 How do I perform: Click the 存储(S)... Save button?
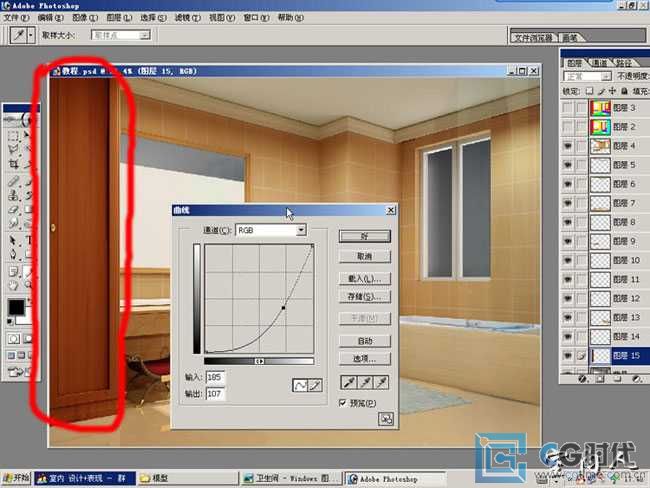click(x=365, y=297)
